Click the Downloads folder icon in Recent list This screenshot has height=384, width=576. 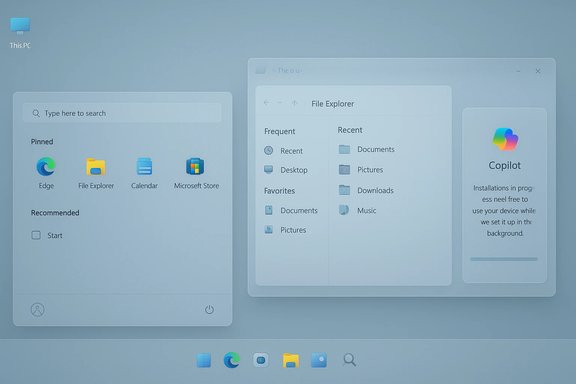point(344,190)
